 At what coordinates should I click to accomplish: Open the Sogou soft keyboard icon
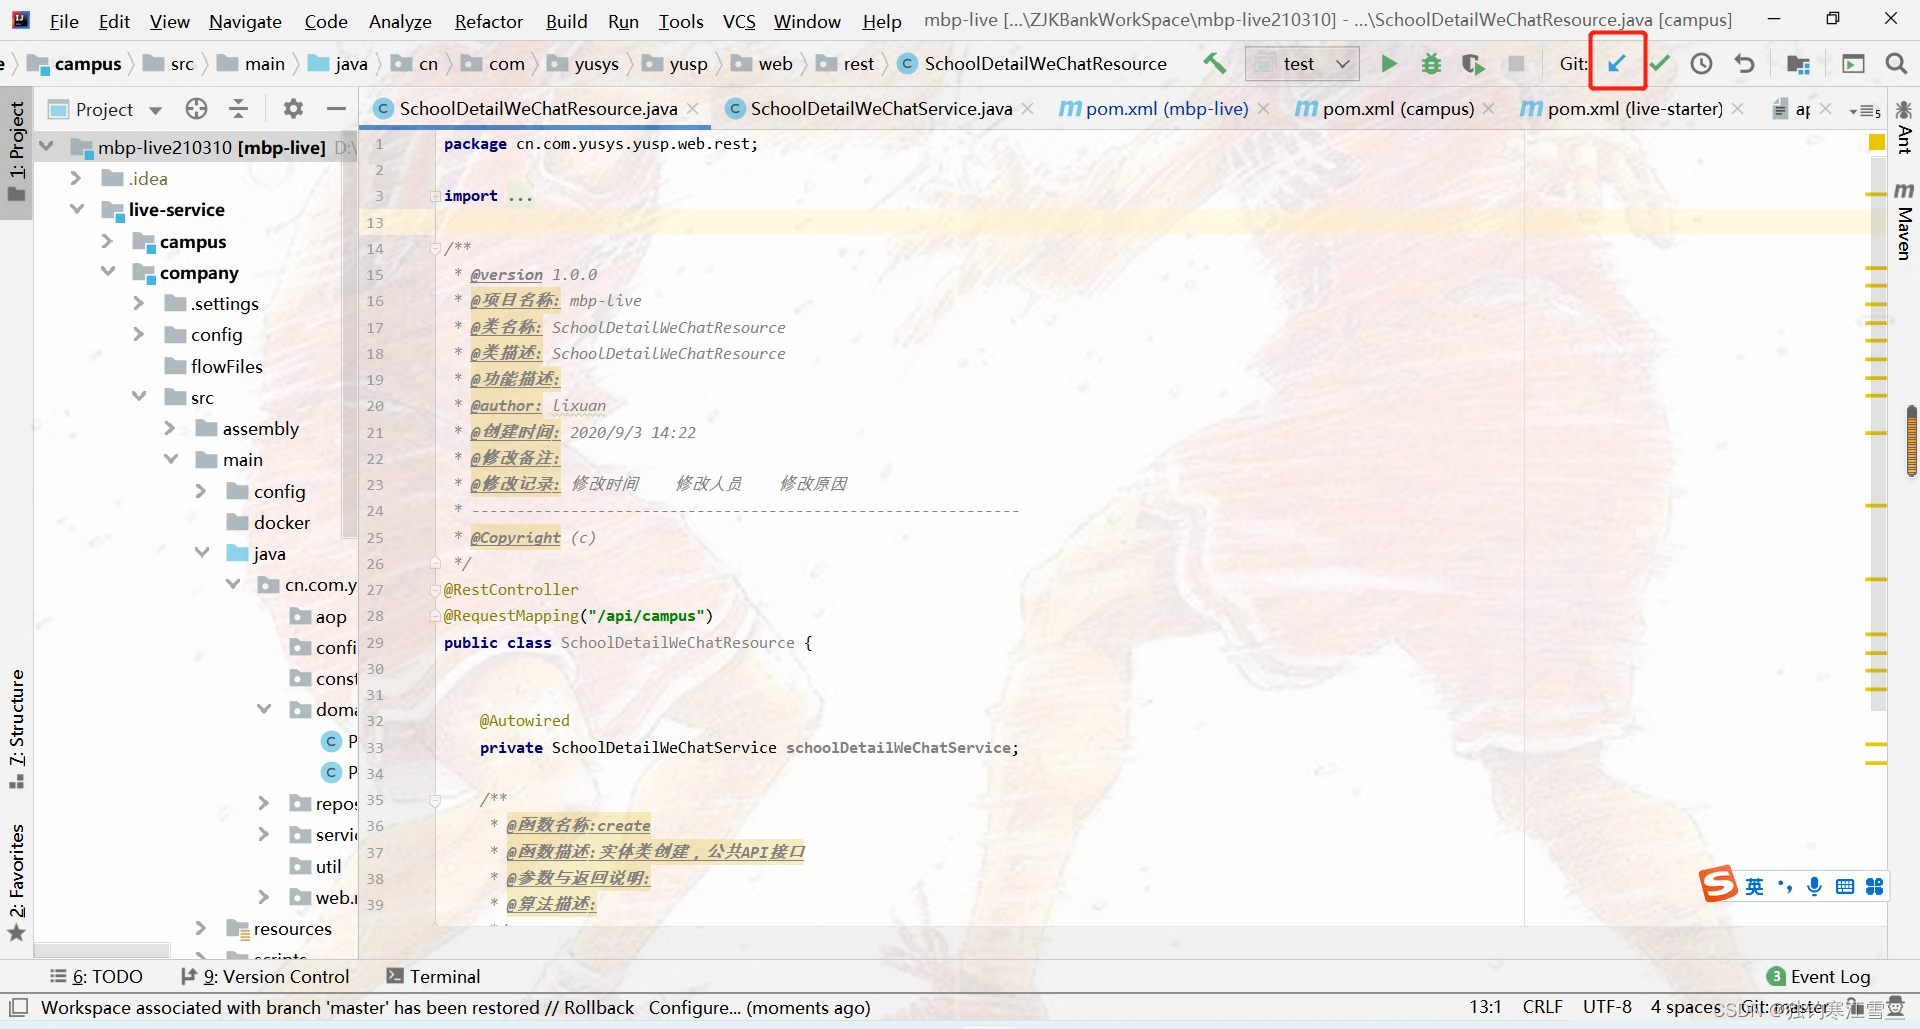click(x=1845, y=886)
